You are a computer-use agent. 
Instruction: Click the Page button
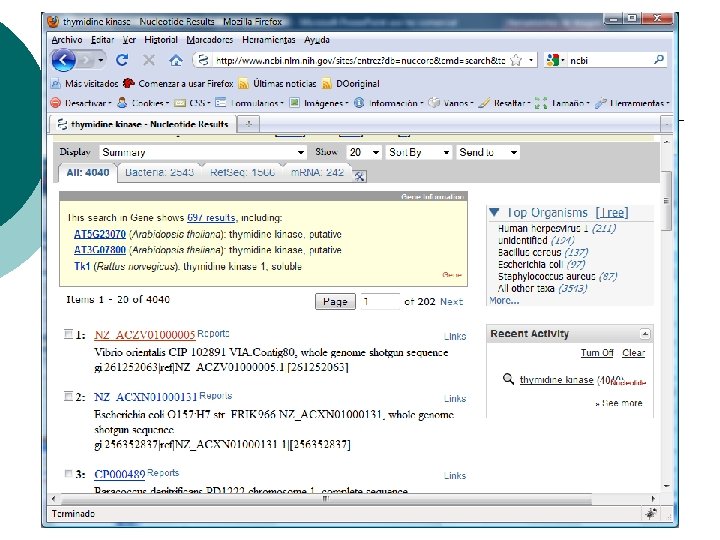pyautogui.click(x=335, y=301)
